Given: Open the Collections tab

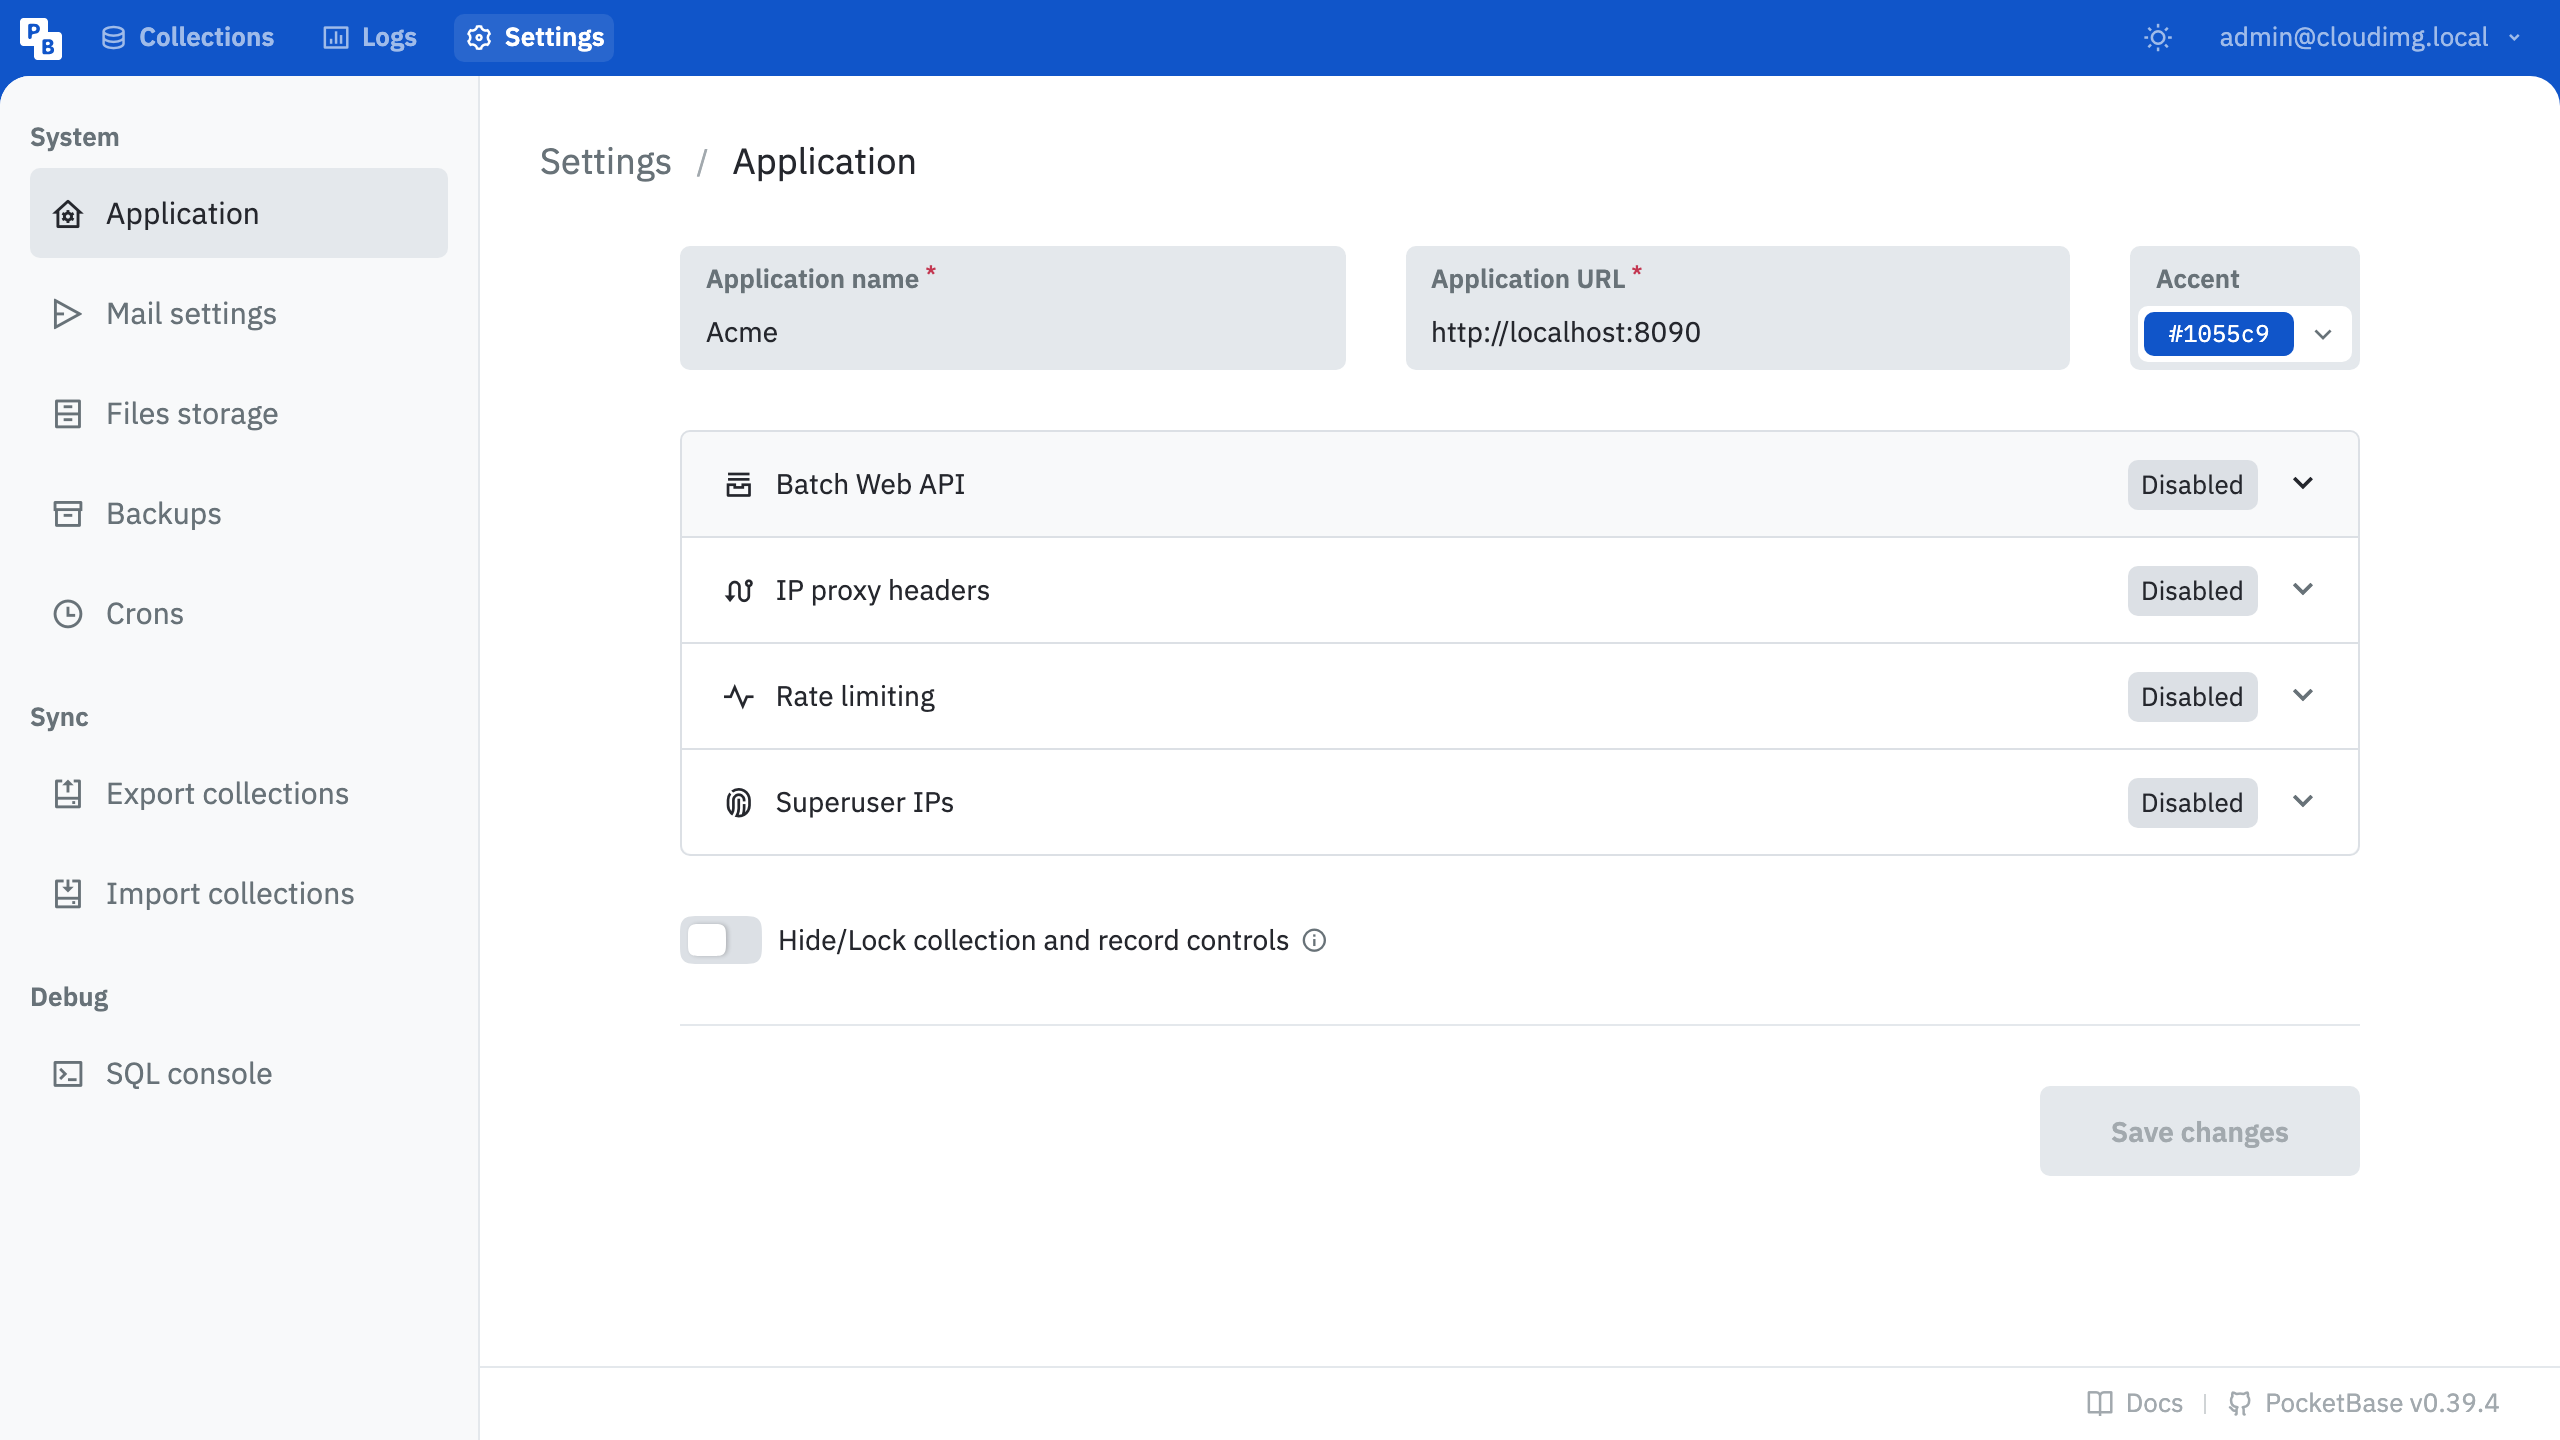Looking at the screenshot, I should (188, 38).
